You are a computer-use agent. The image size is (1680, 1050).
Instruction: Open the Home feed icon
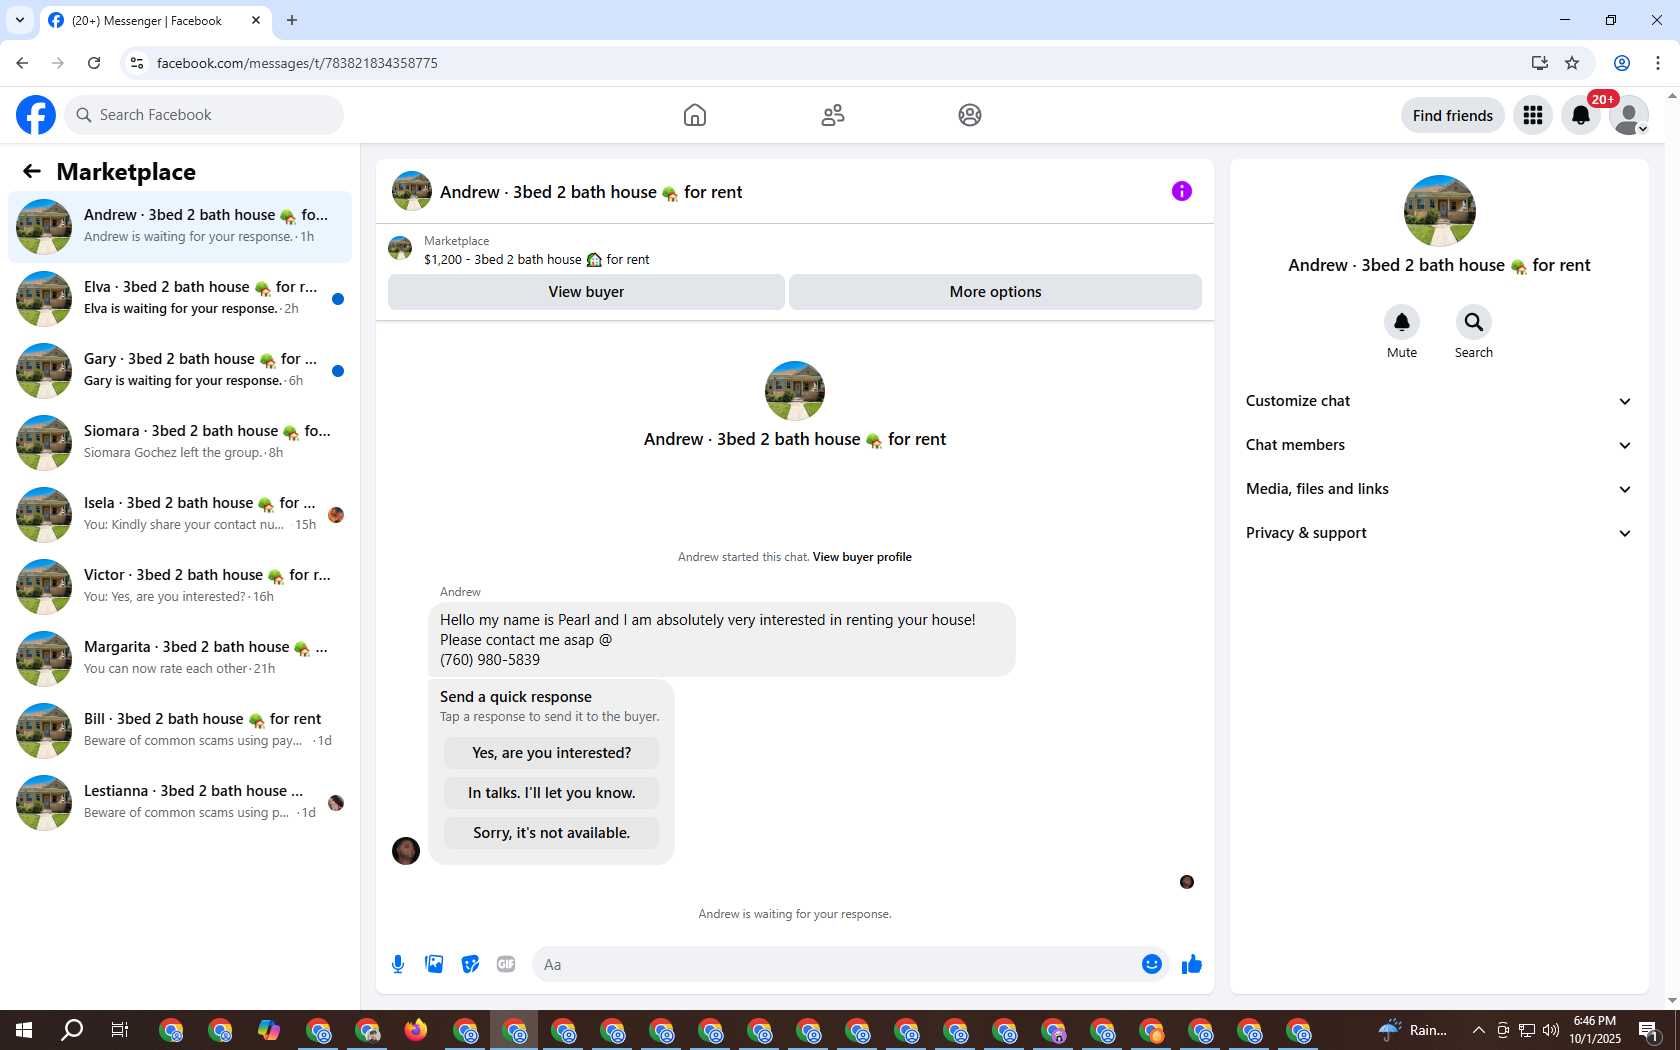point(695,115)
